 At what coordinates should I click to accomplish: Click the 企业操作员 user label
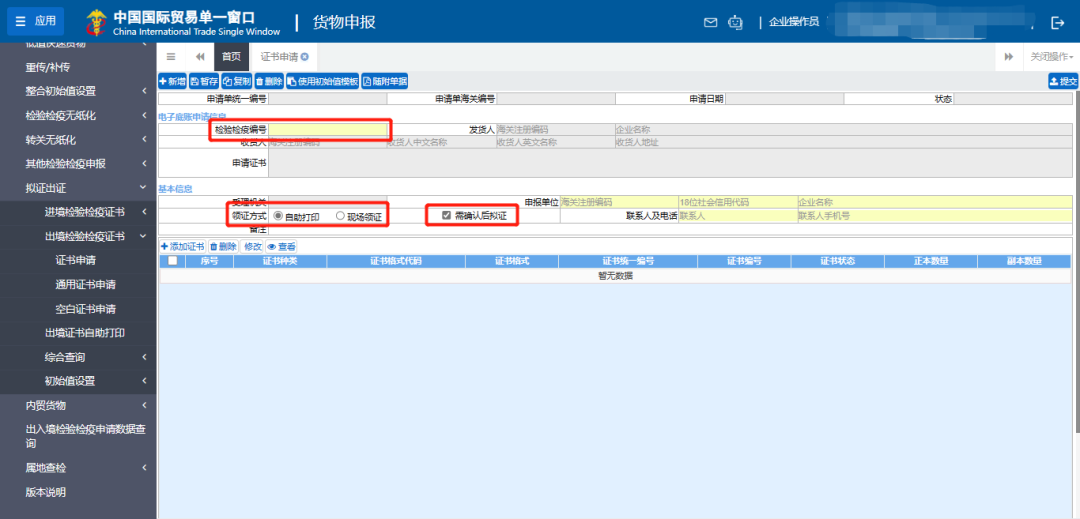(x=793, y=22)
